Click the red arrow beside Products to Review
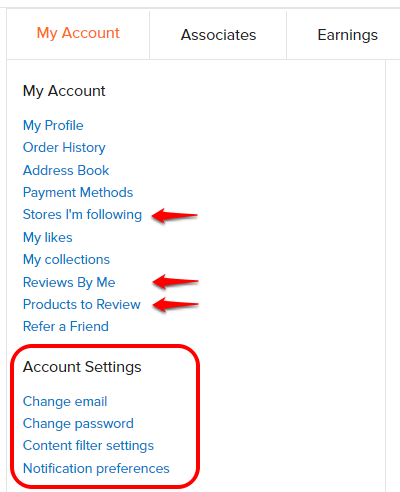 tap(175, 304)
